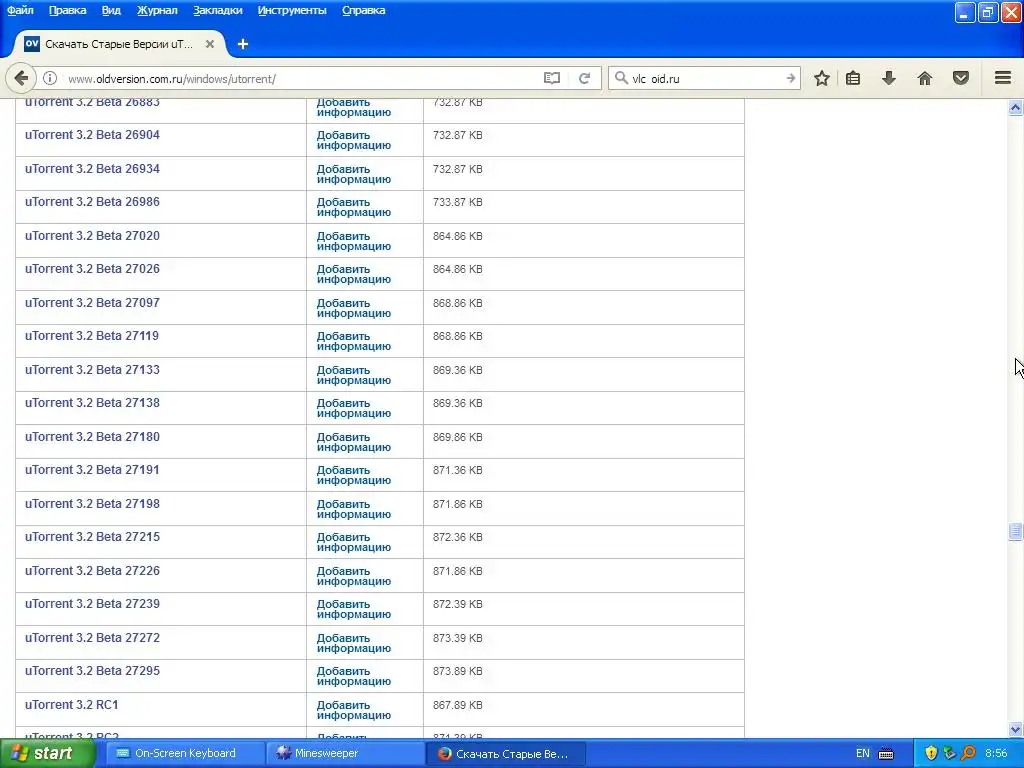Open uTorrent 3.2 Beta 27239 link
The height and width of the screenshot is (768, 1024).
pos(92,603)
